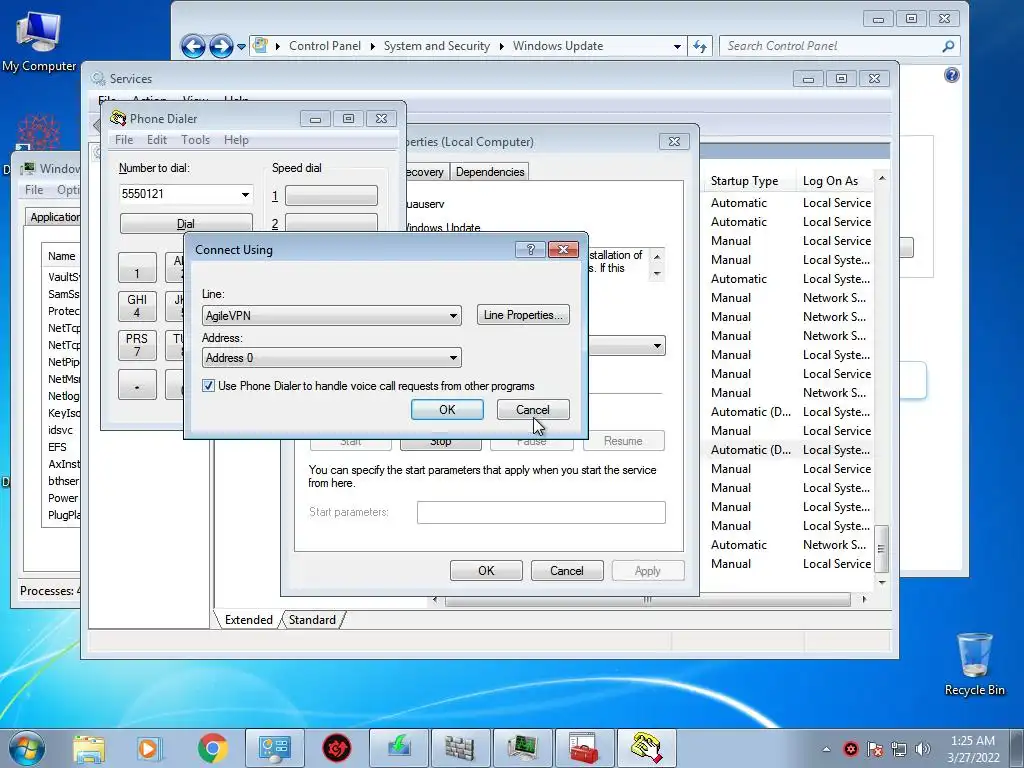Open Task Manager File menu
The image size is (1024, 768).
[x=34, y=189]
